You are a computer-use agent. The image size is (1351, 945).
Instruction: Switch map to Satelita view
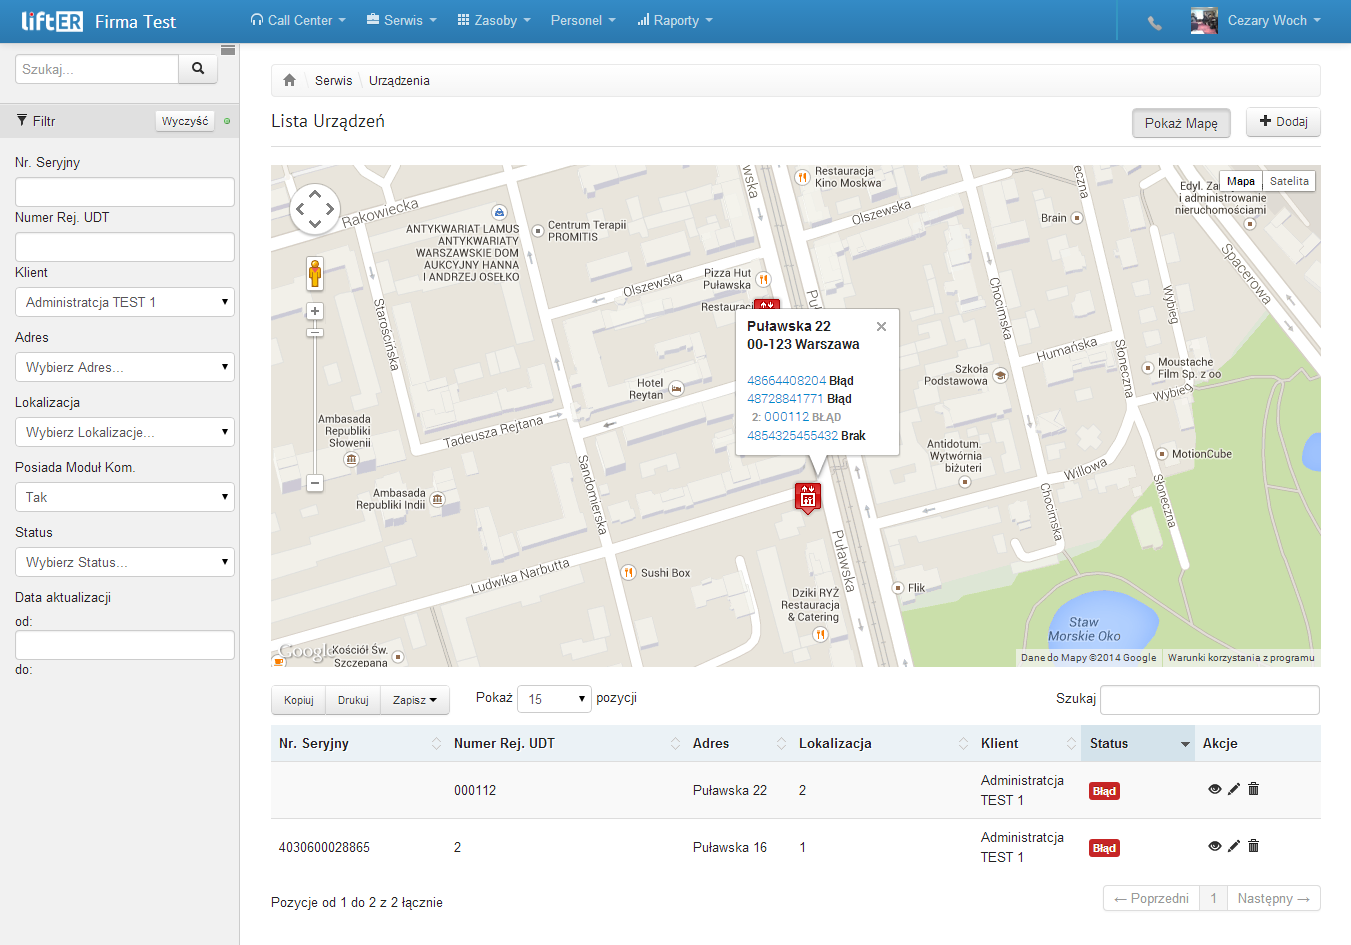[1289, 181]
